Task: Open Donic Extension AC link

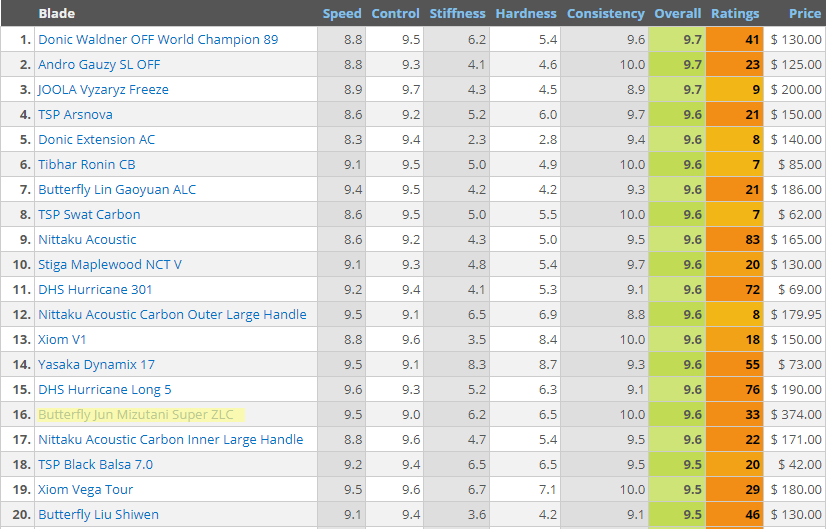Action: [96, 140]
